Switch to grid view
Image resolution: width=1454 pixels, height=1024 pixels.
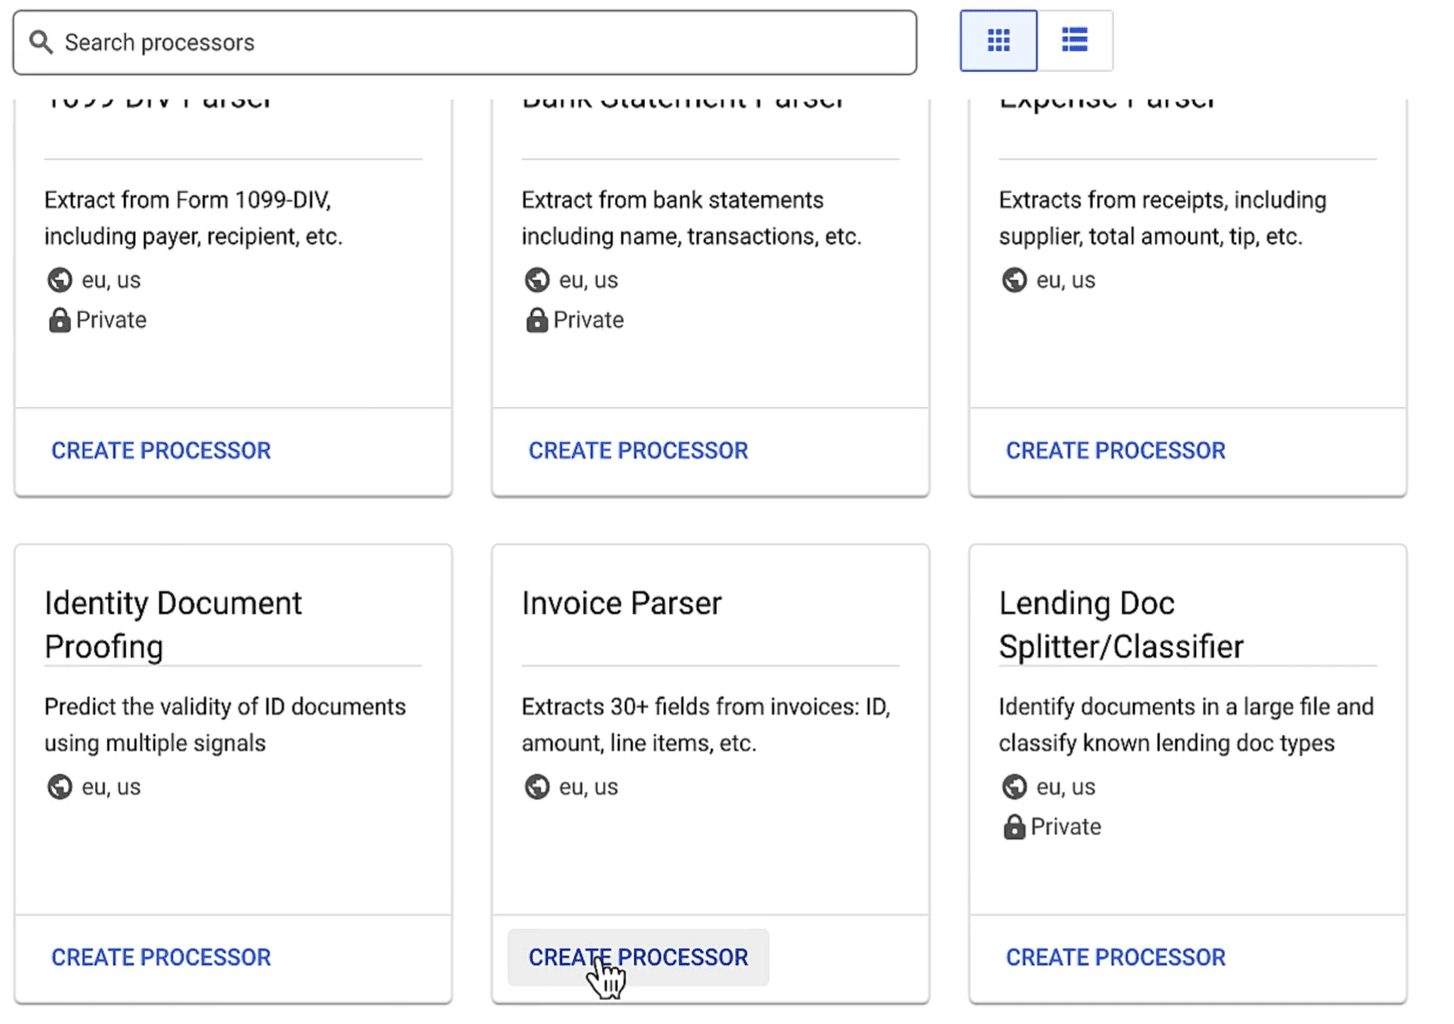coord(997,40)
